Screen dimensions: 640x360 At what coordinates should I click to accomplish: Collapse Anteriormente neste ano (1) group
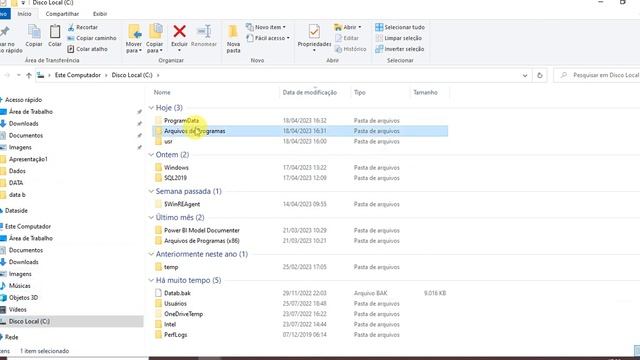click(151, 254)
